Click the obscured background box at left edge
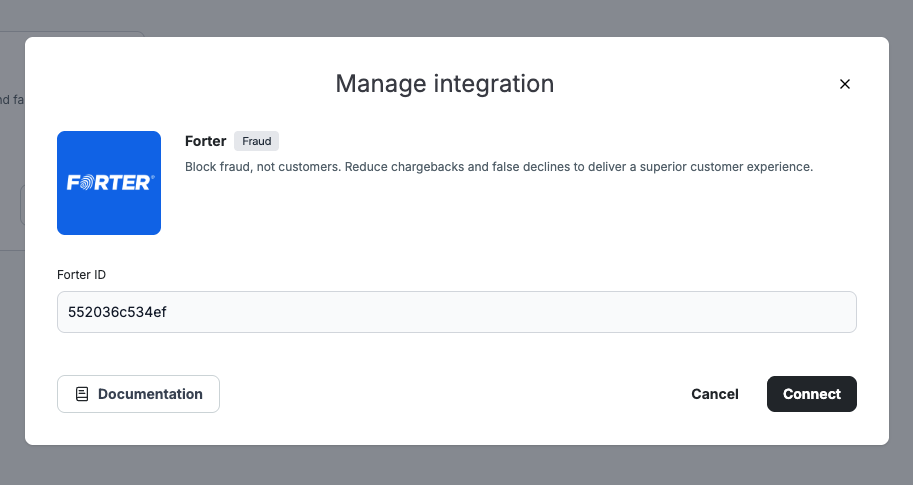Screen dimensions: 913x485 (x=21, y=205)
